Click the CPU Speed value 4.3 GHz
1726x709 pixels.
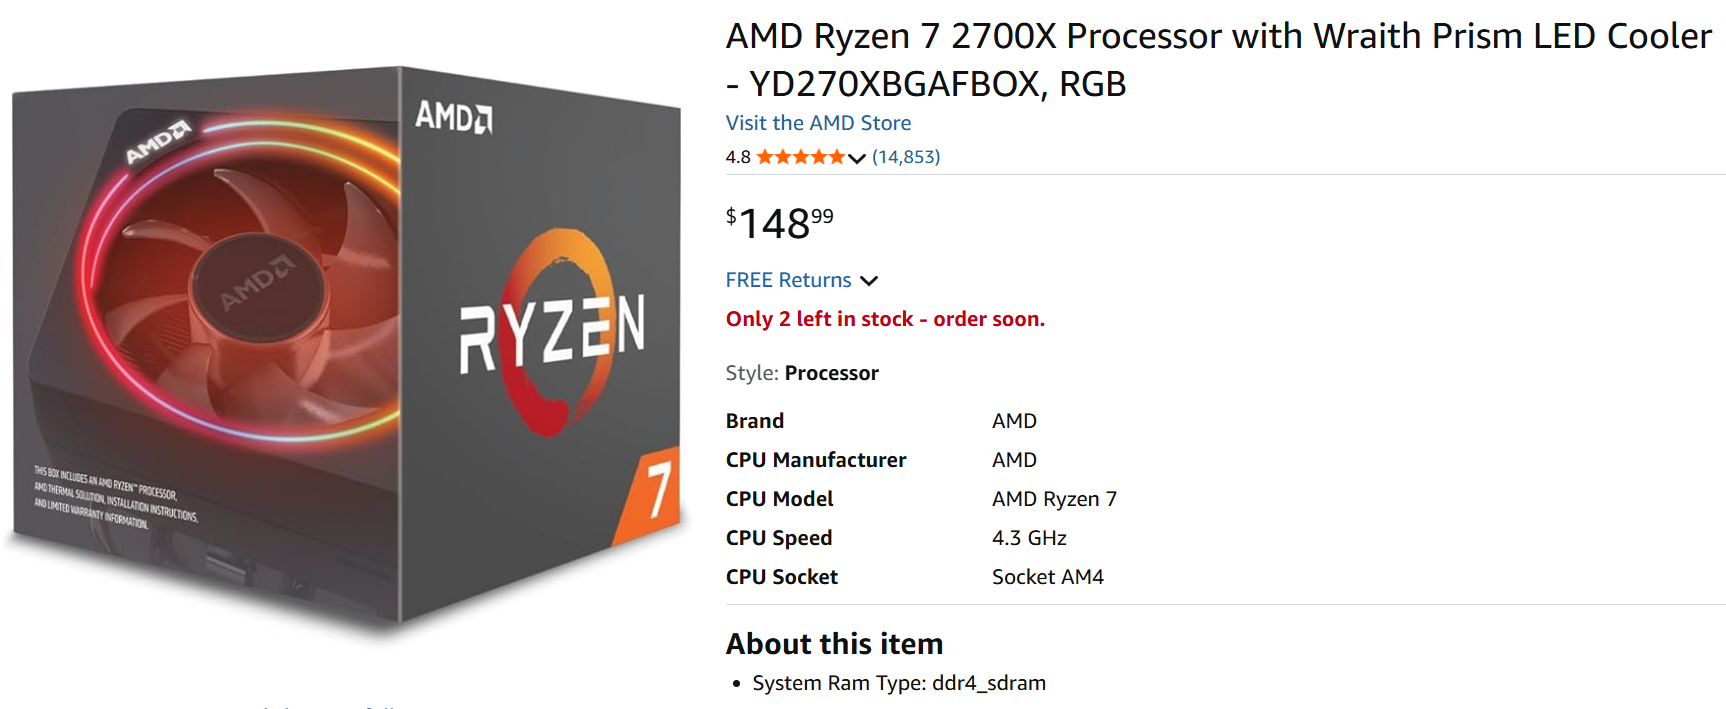click(1029, 538)
